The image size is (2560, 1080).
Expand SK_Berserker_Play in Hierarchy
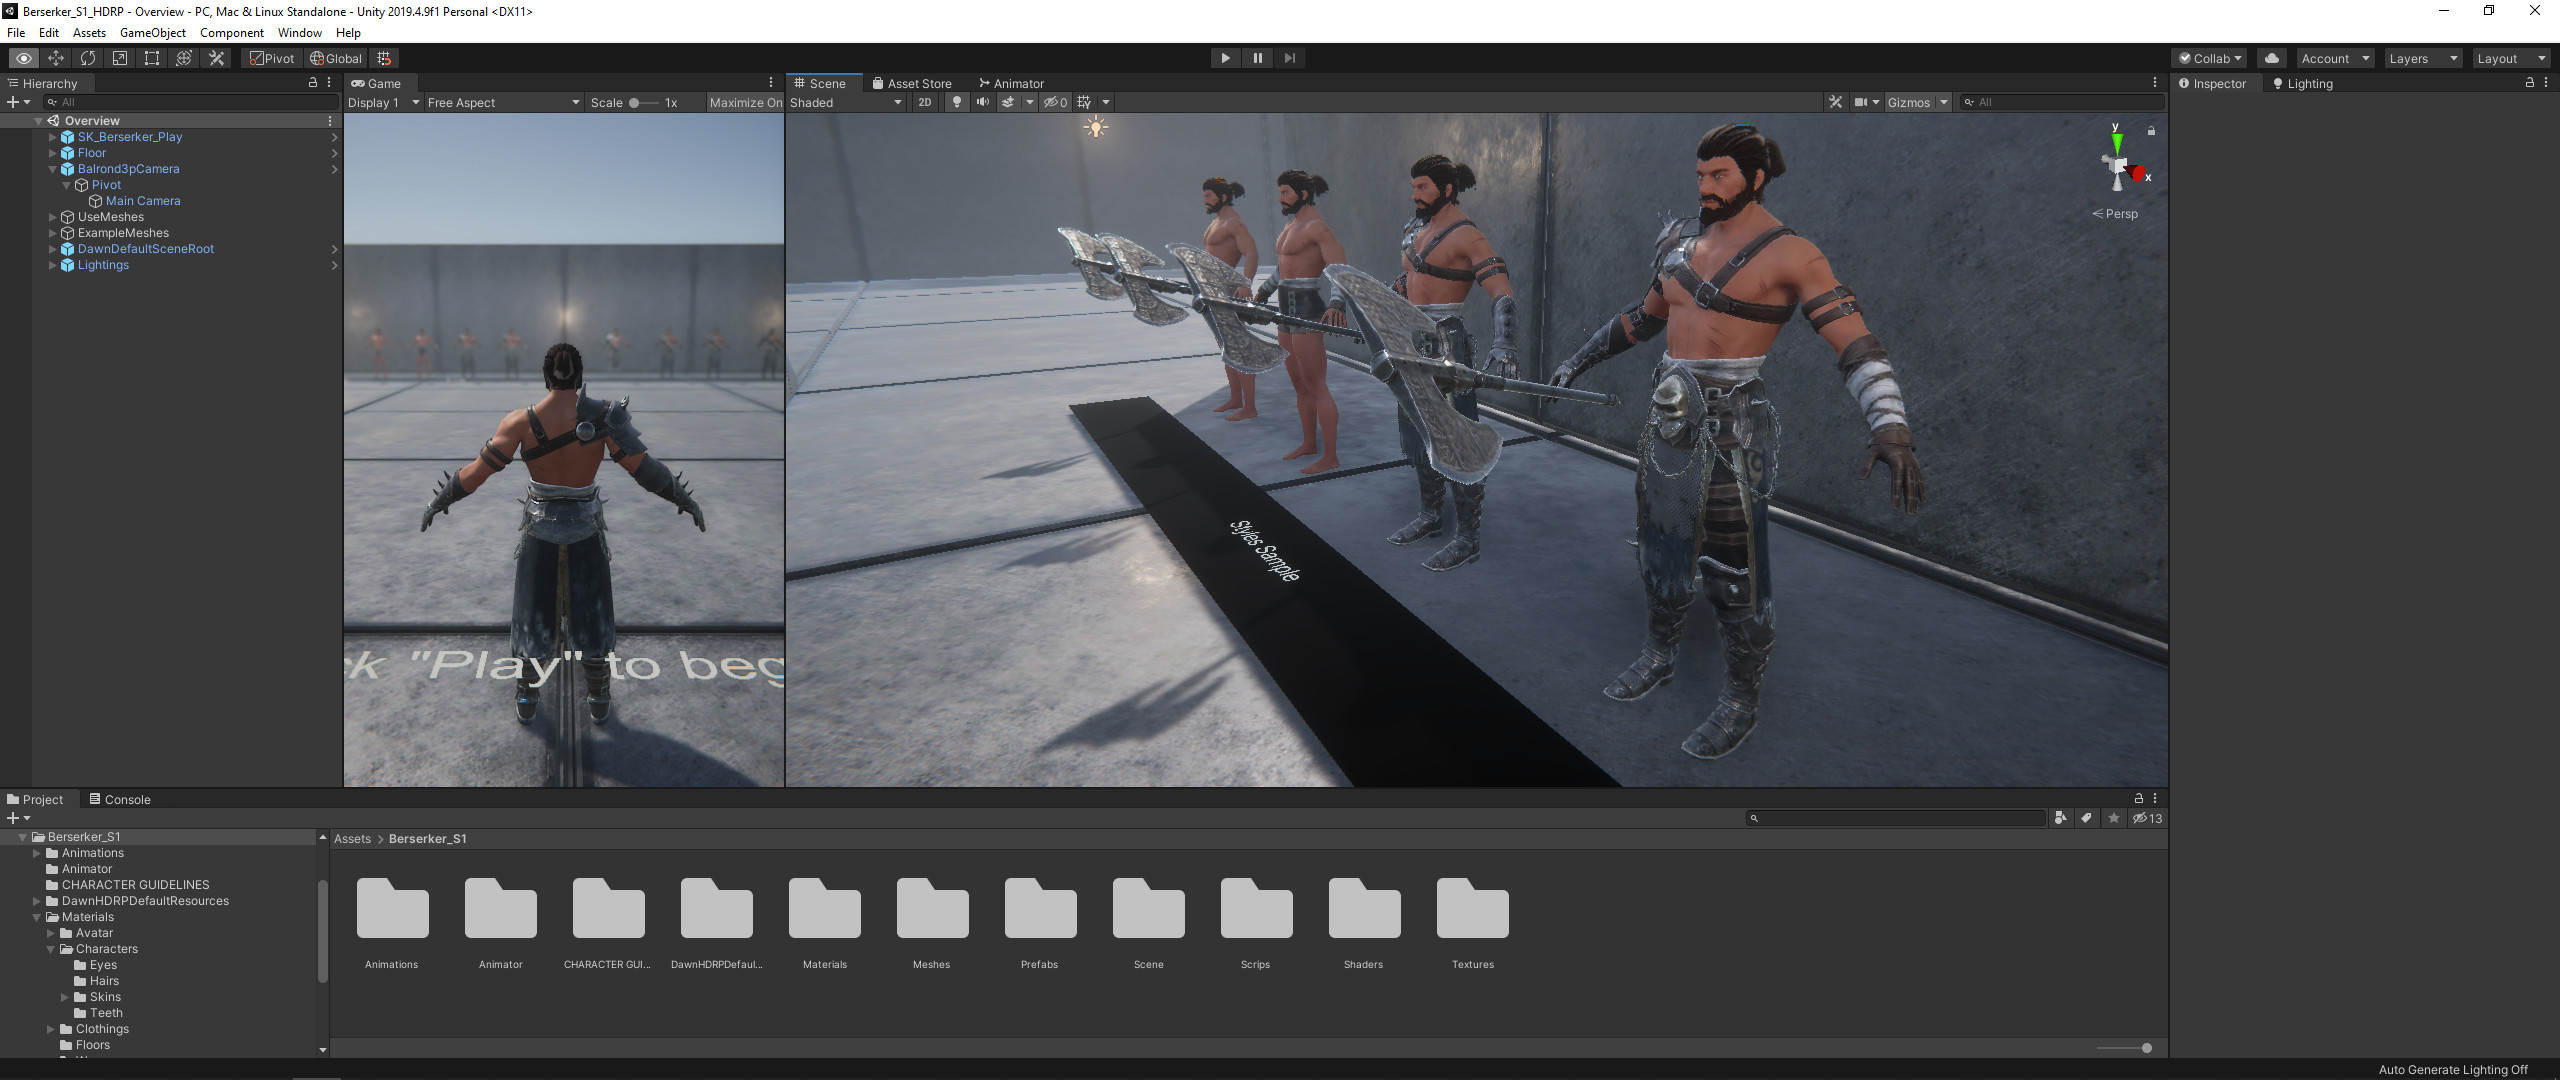pos(52,137)
